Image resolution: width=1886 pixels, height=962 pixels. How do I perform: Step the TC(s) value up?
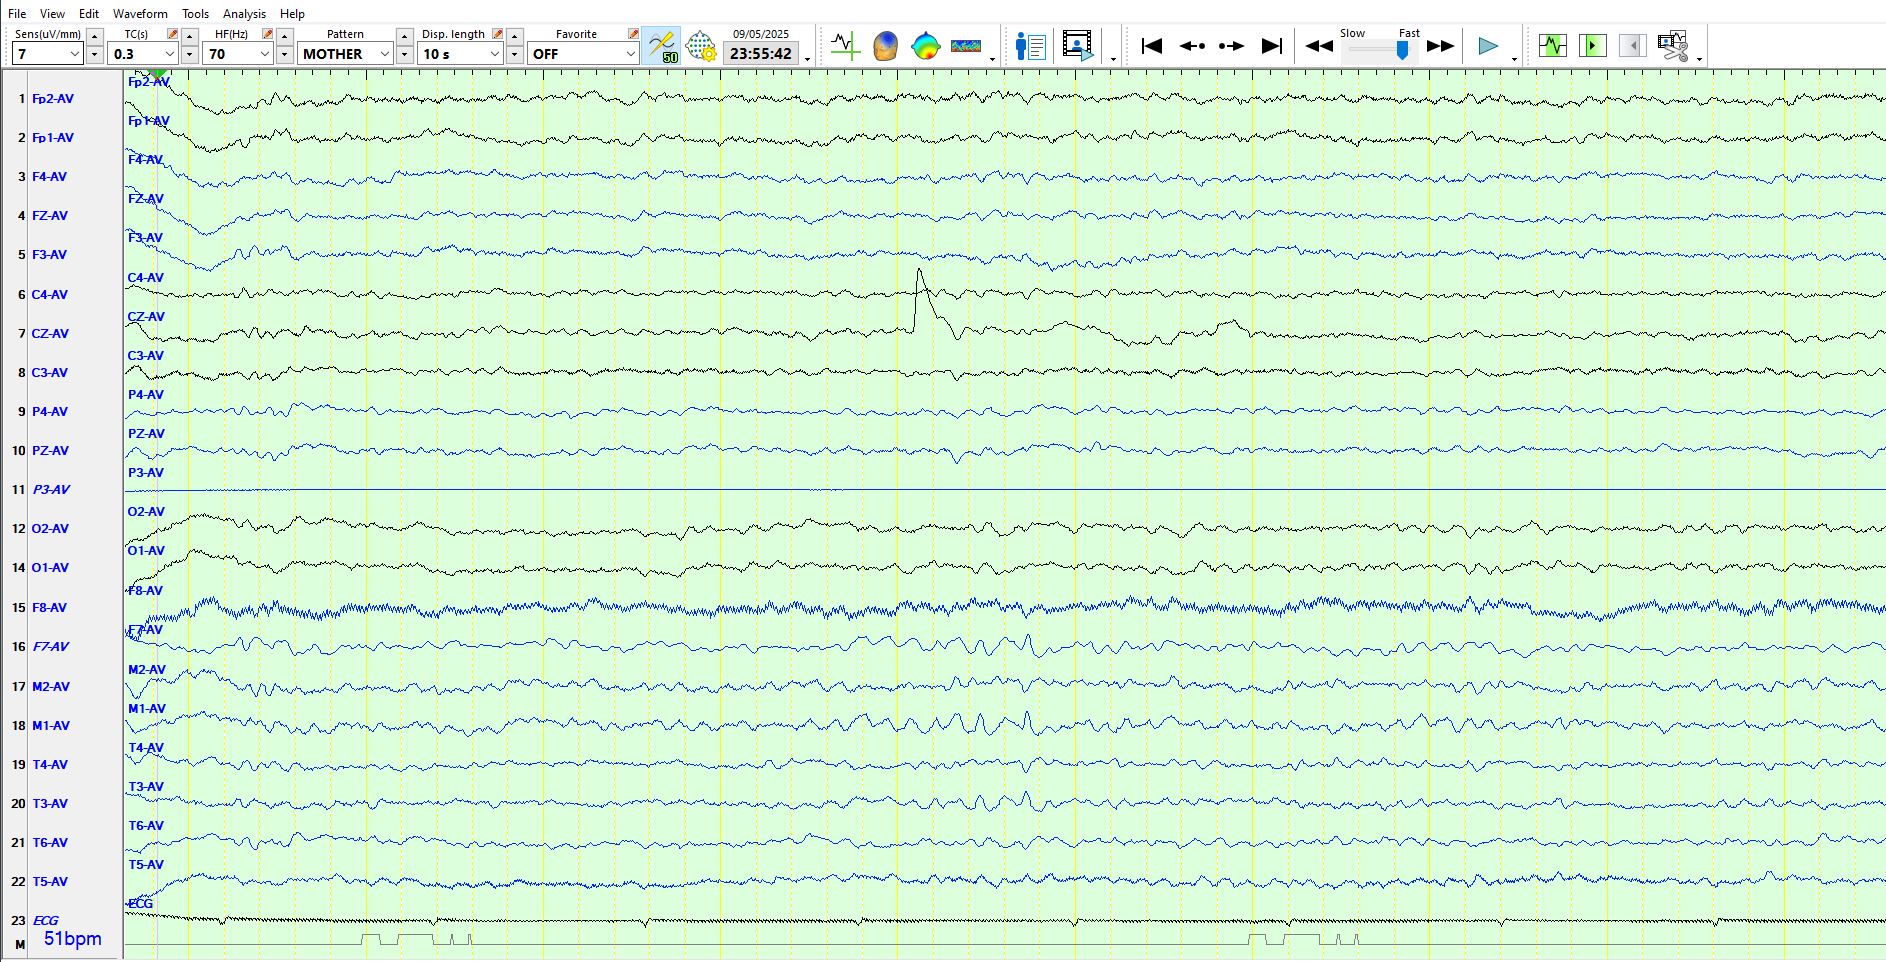point(190,36)
